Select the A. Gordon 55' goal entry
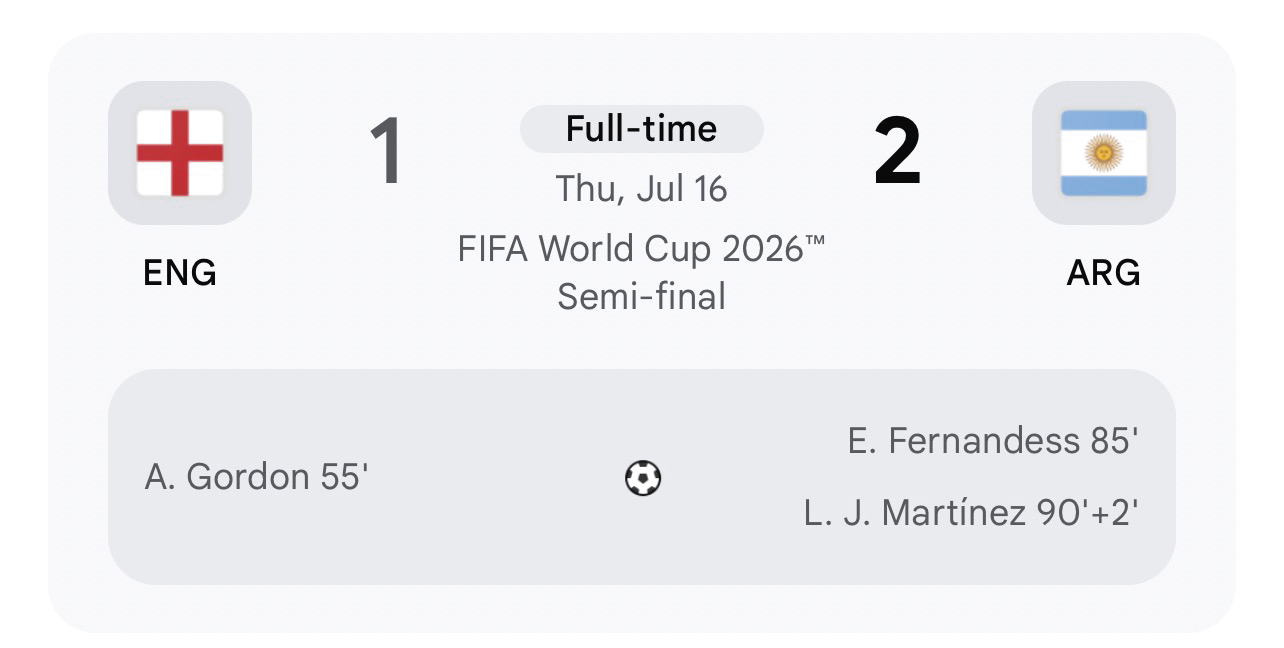Screen dimensions: 1284x648 click(257, 477)
